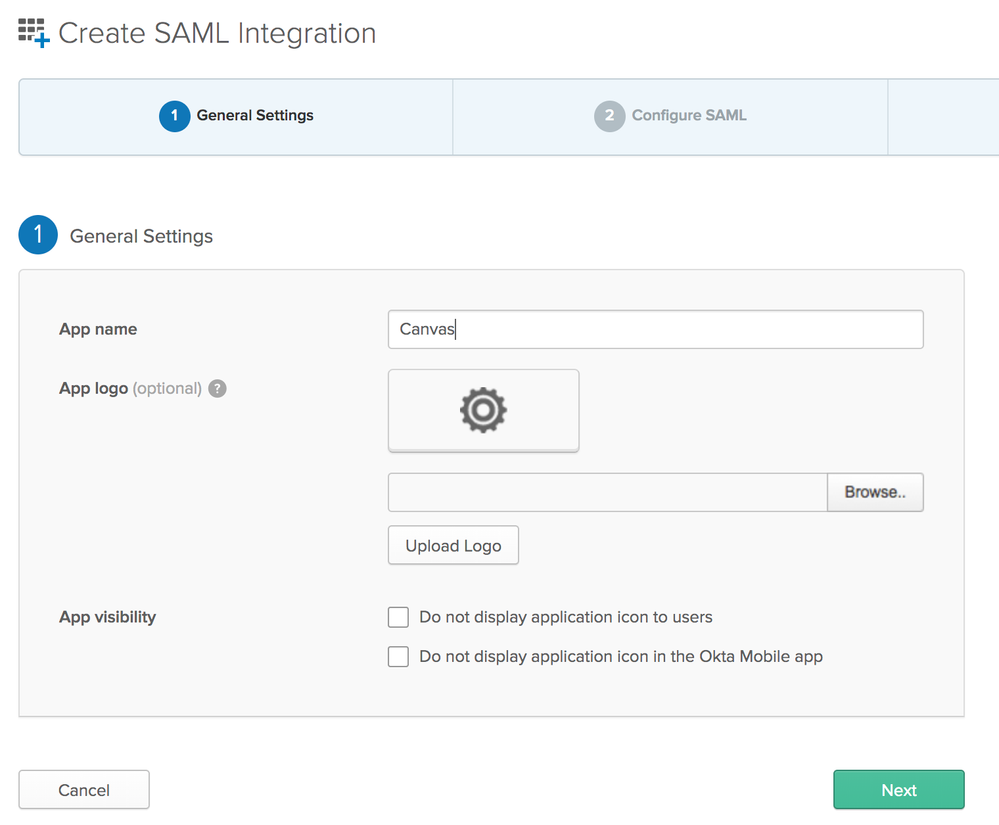Click the App logo (optional) label
This screenshot has width=999, height=825.
pos(131,389)
